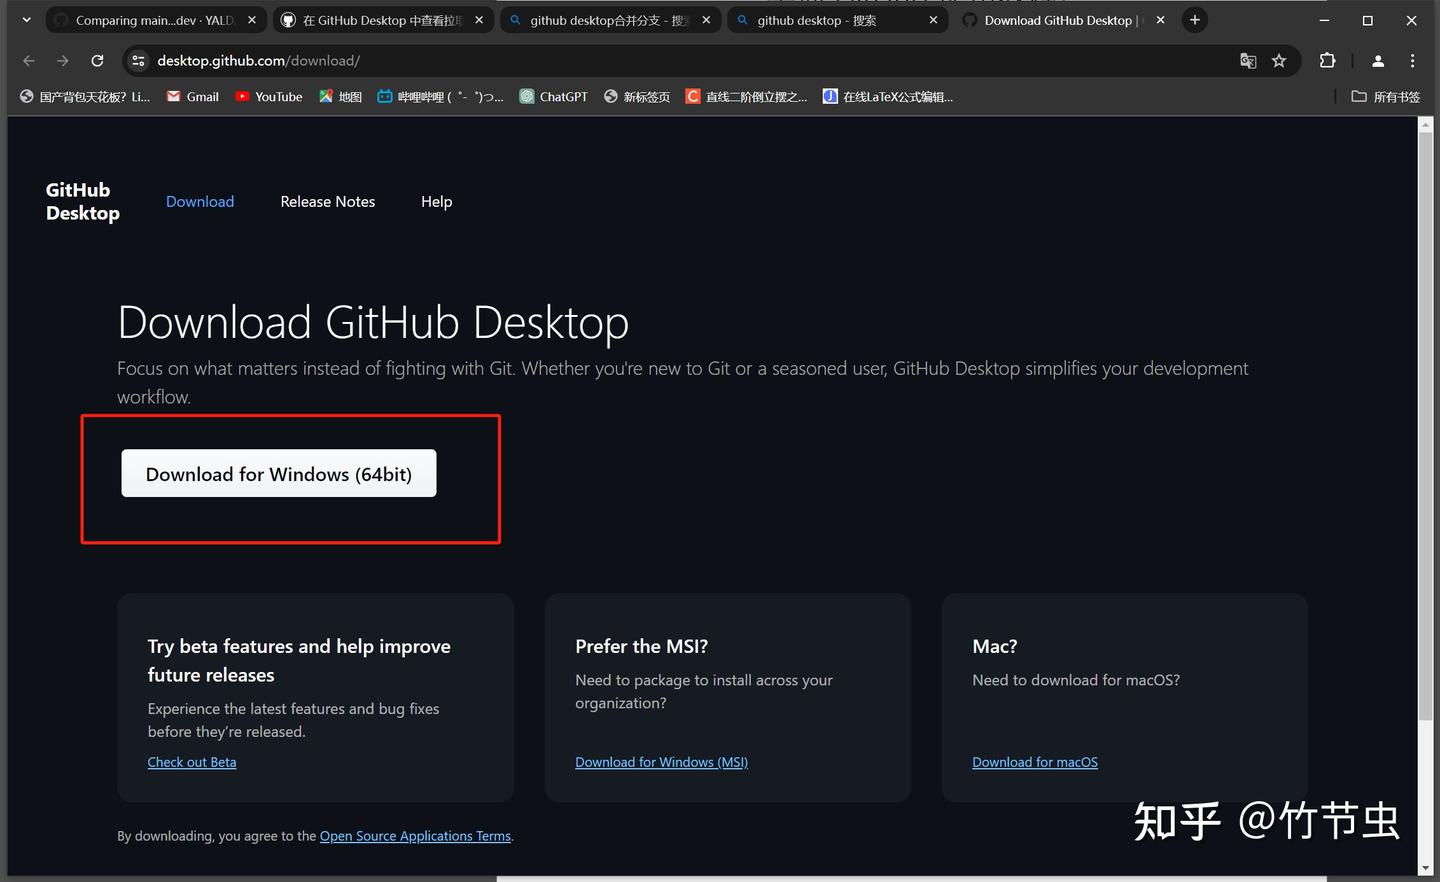Open the browser profile icon
The height and width of the screenshot is (882, 1440).
[1377, 61]
